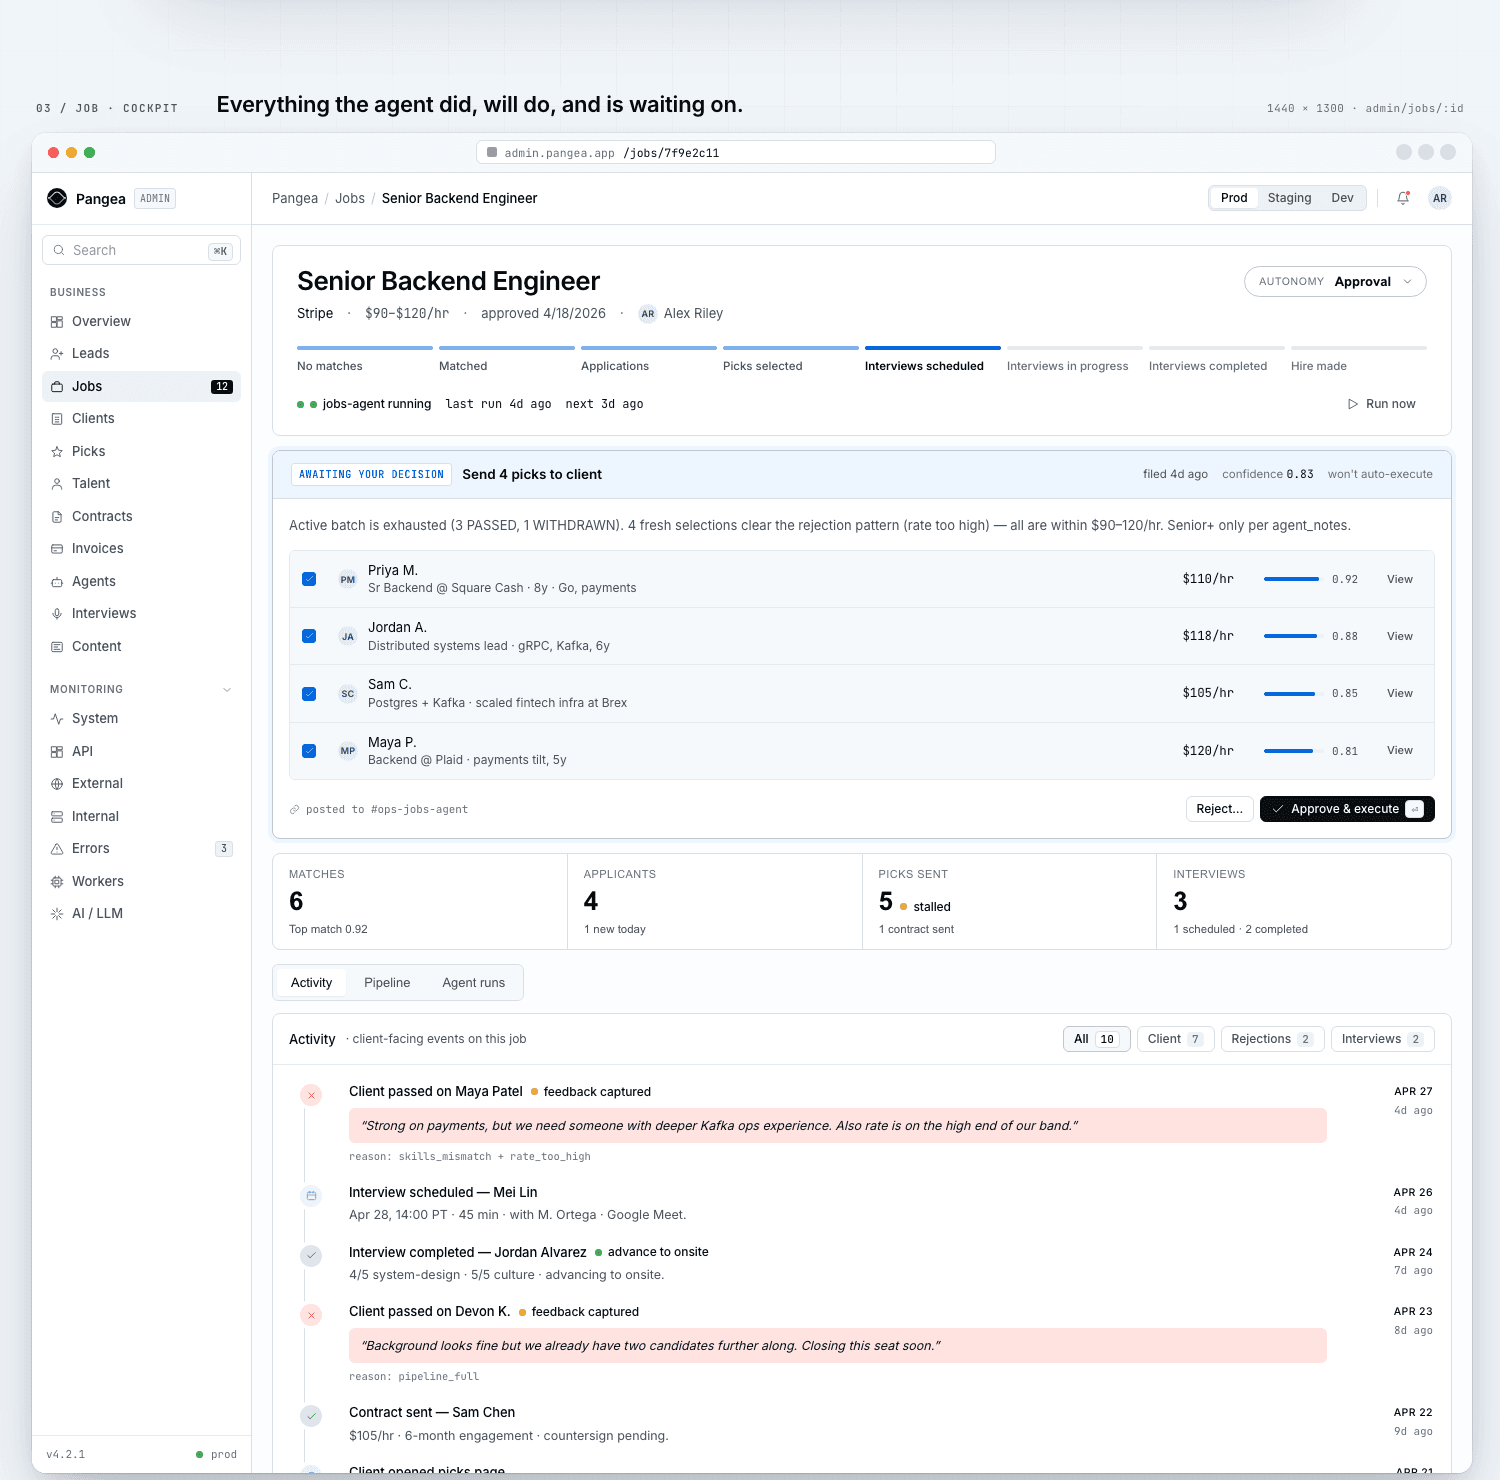Collapse the Monitoring section chevron
Screen dimensions: 1500x1480
227,689
